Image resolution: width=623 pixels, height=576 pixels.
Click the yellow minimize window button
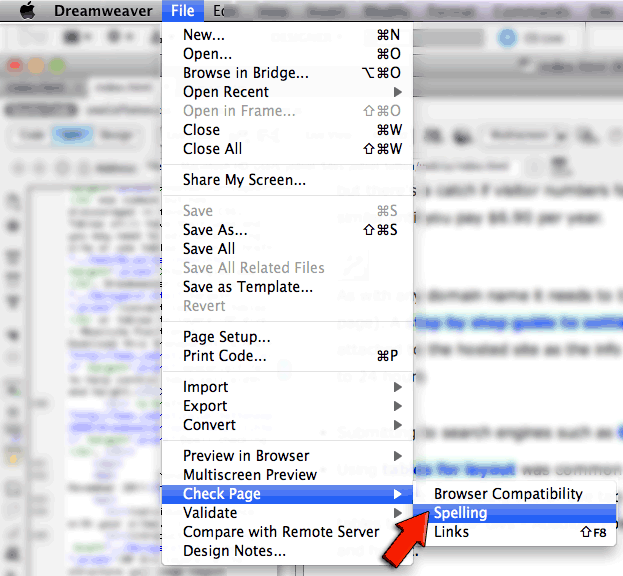(x=36, y=66)
